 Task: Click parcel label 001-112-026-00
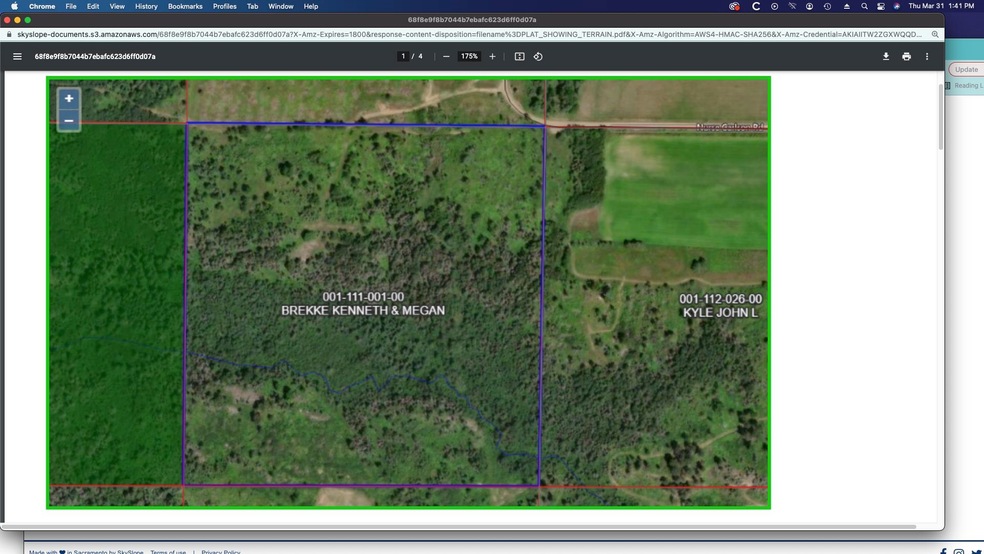pyautogui.click(x=720, y=299)
